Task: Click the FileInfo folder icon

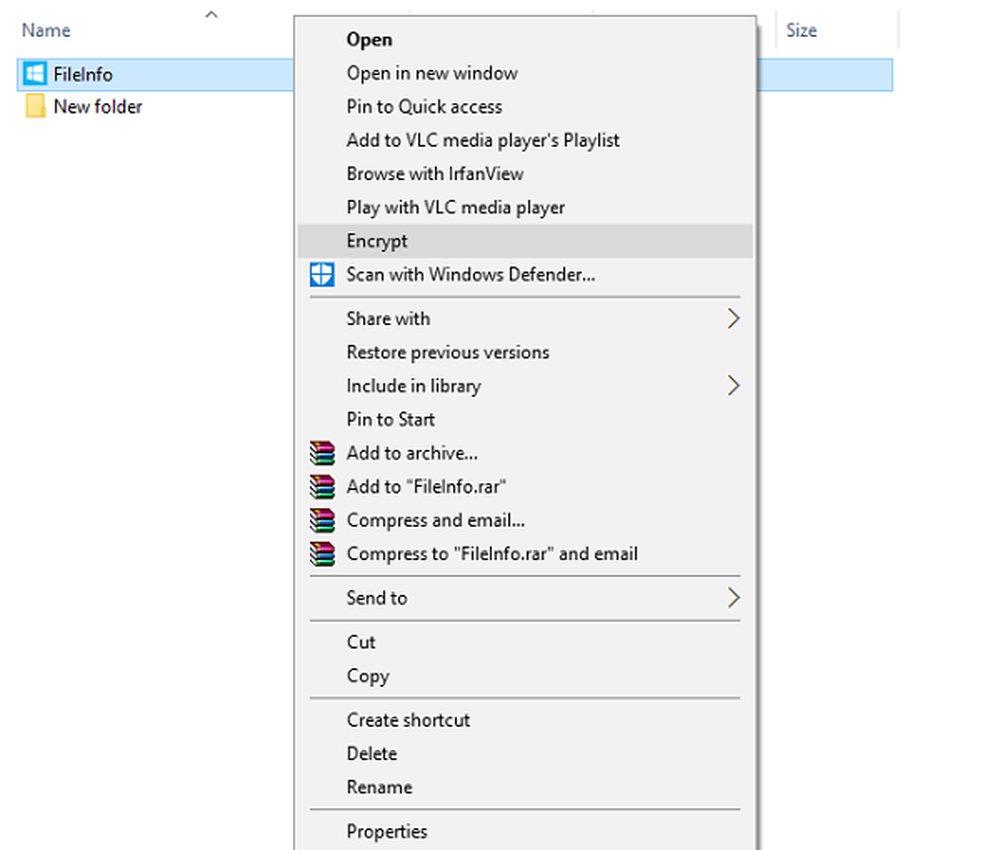Action: (35, 74)
